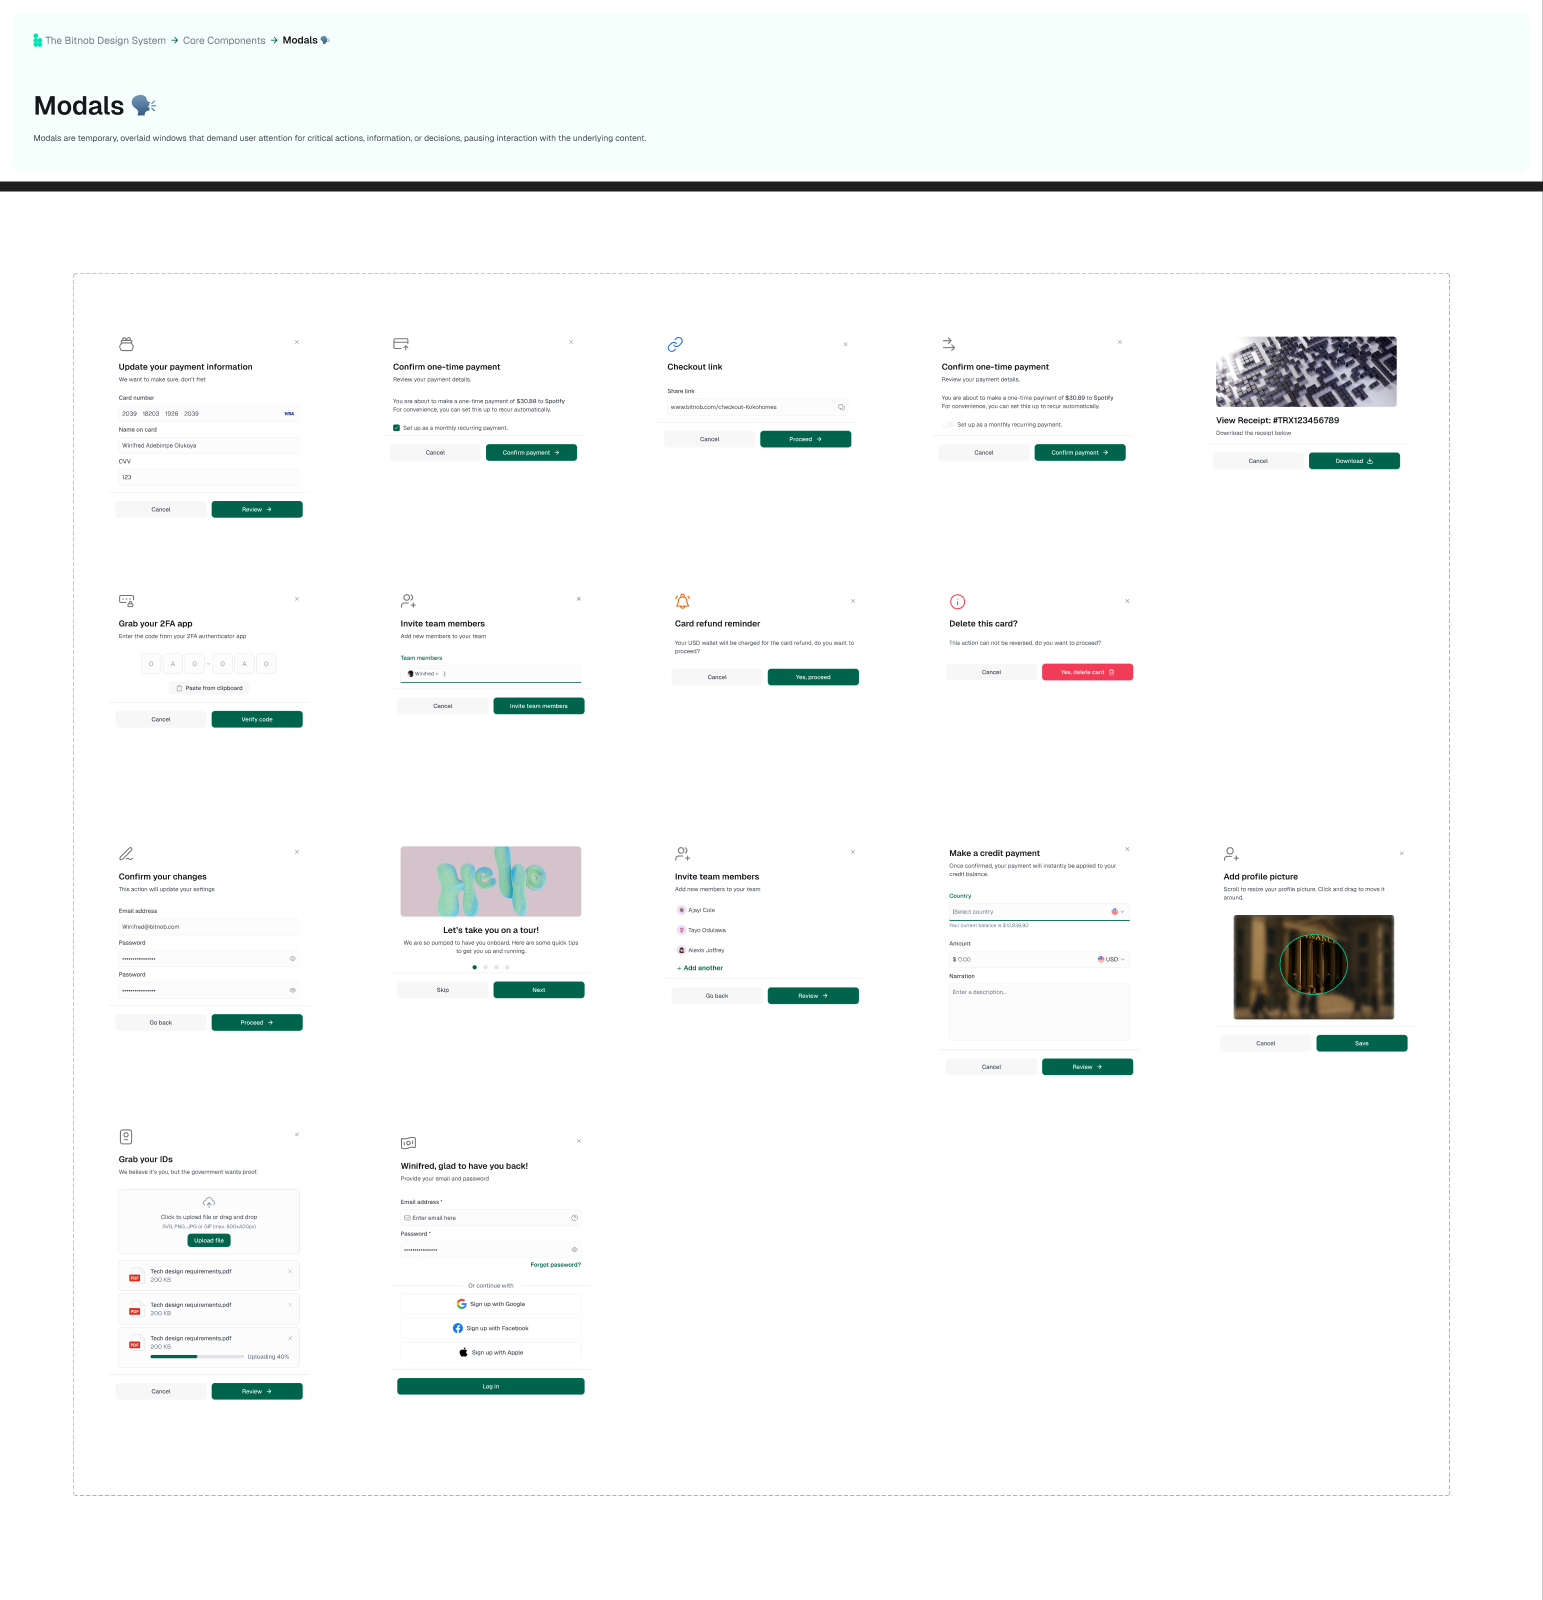Screen dimensions: 1543x1600
Task: Click the wallet icon above Update your payment information
Action: tap(126, 344)
